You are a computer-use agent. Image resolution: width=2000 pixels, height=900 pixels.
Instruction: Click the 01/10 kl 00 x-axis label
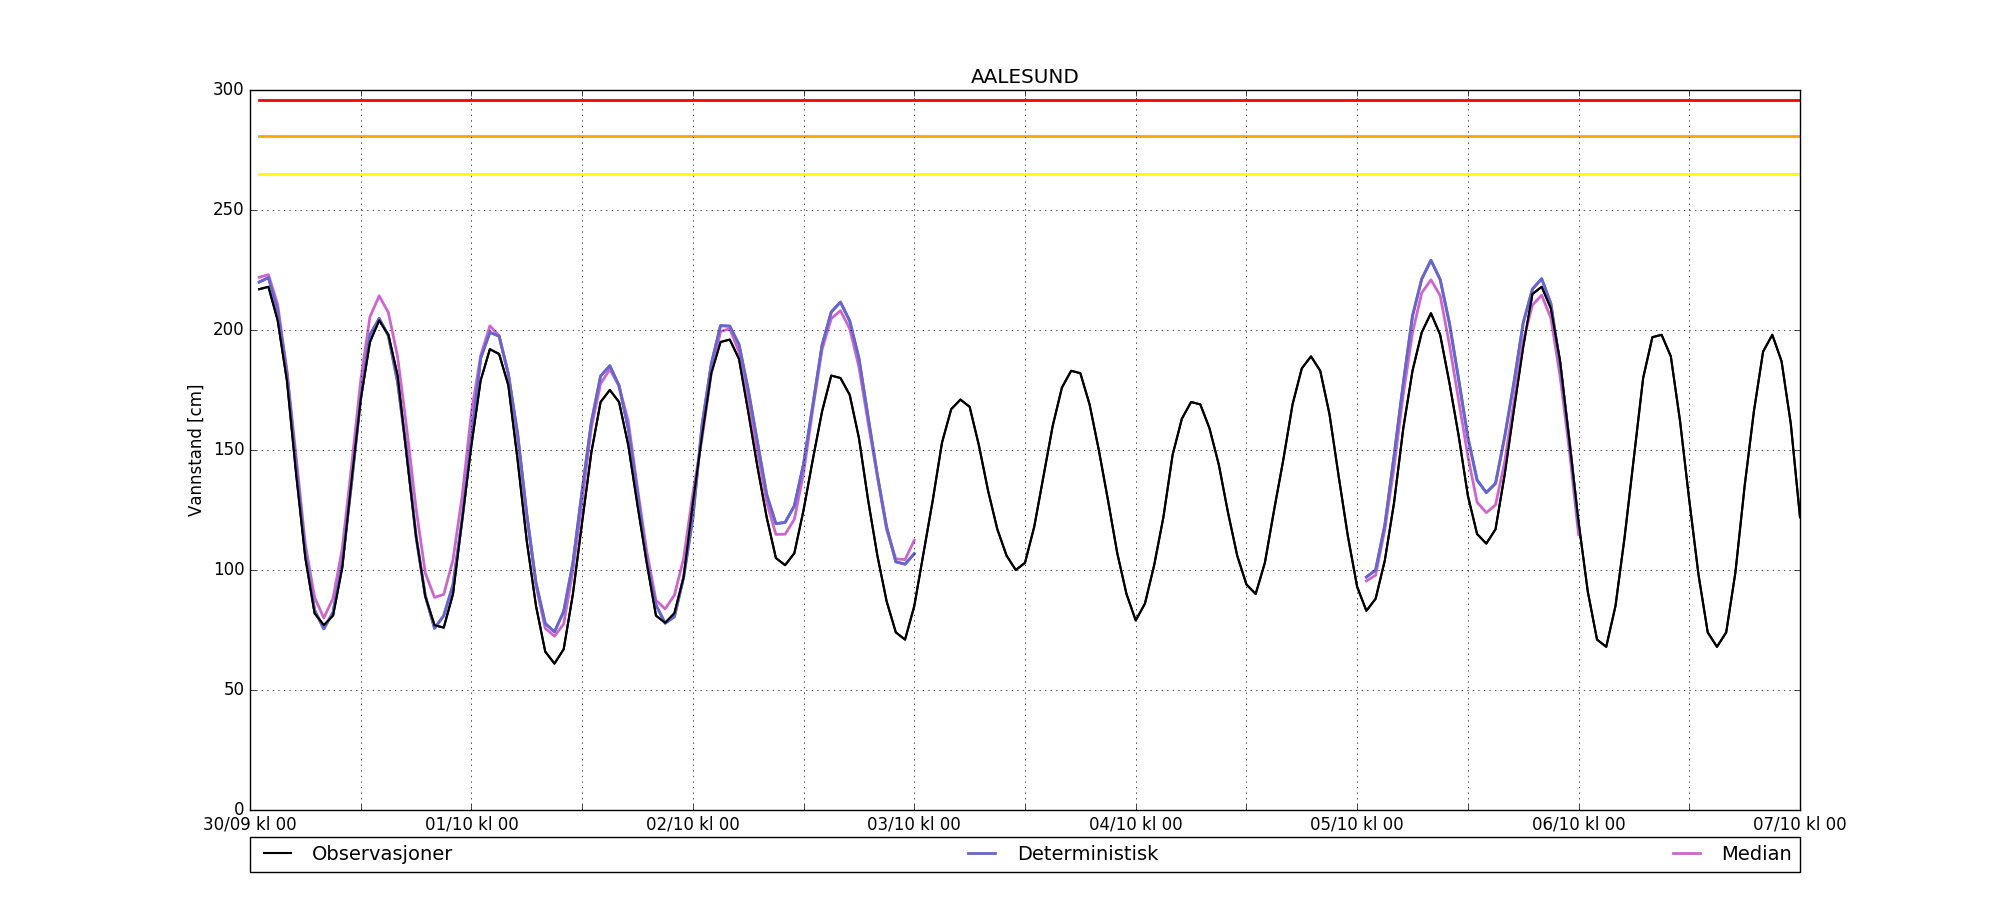[472, 825]
